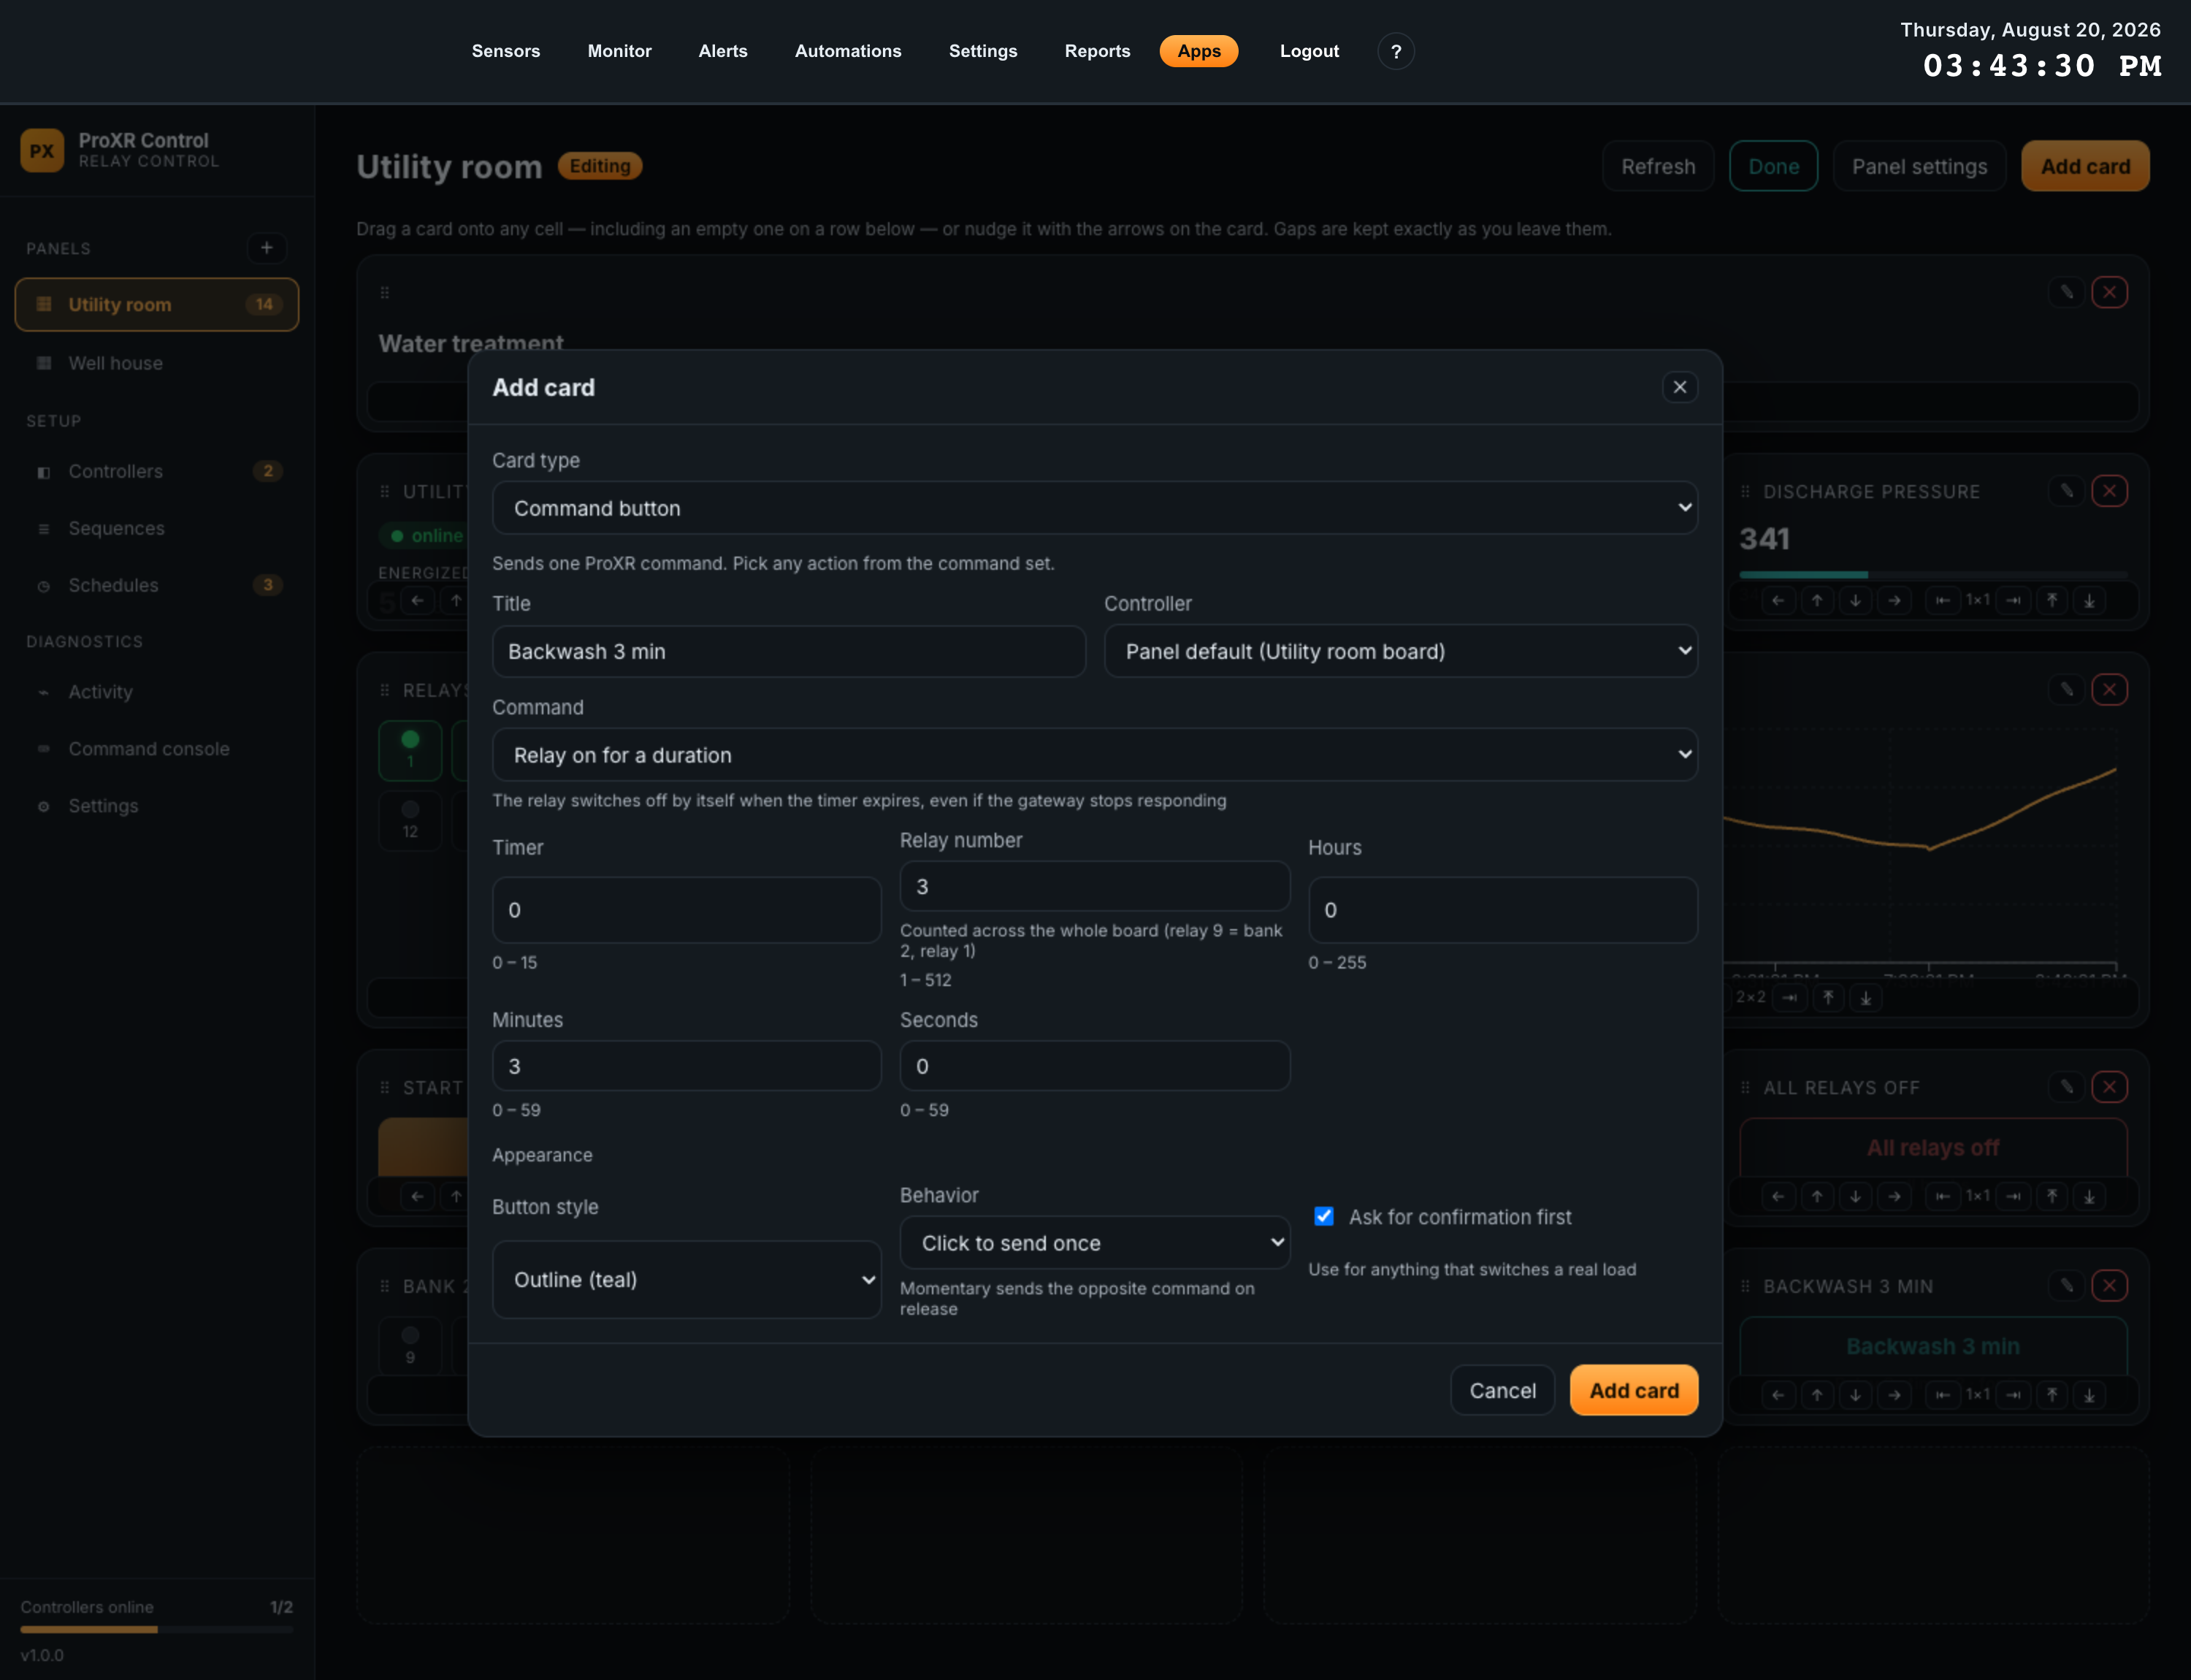Nudge All Relays Off card left
Image resolution: width=2191 pixels, height=1680 pixels.
pos(1777,1196)
